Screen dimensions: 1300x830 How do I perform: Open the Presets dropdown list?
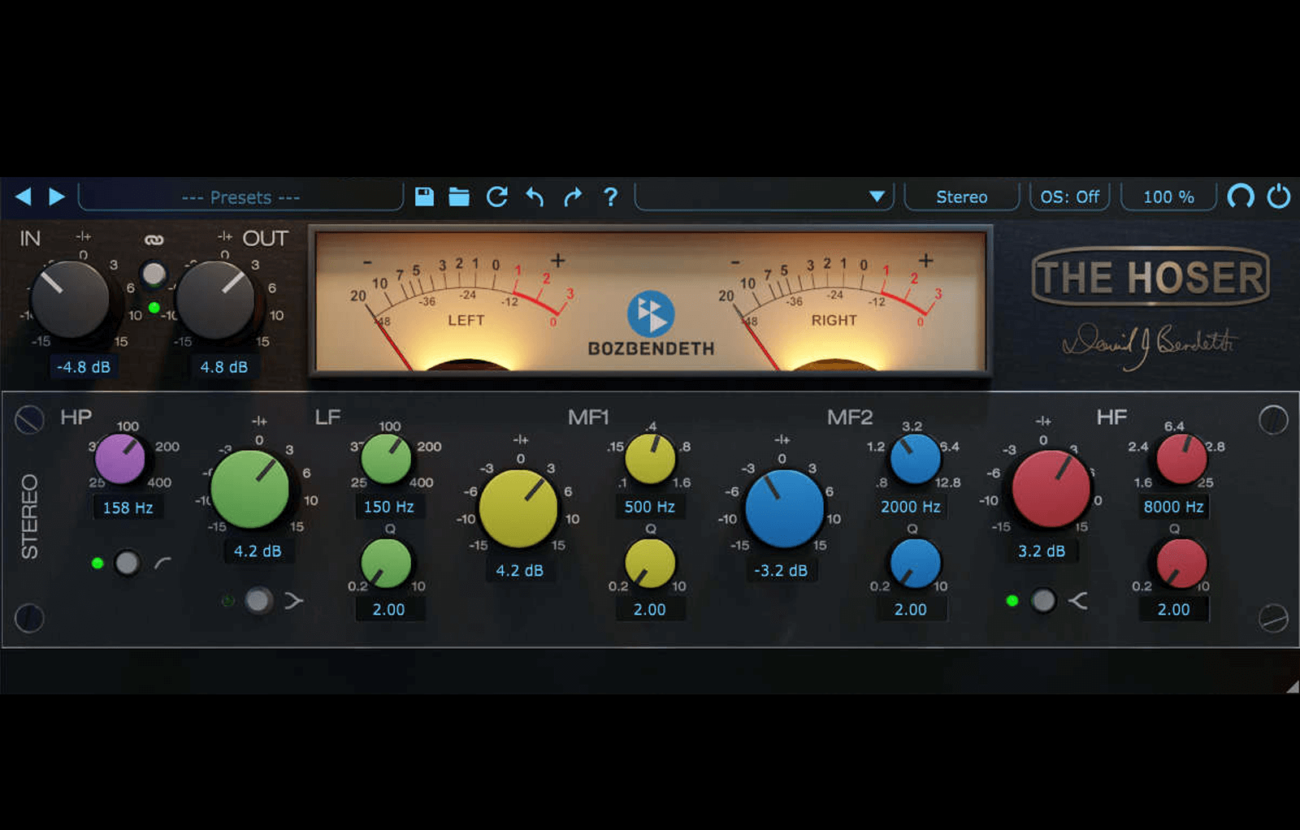[x=240, y=197]
